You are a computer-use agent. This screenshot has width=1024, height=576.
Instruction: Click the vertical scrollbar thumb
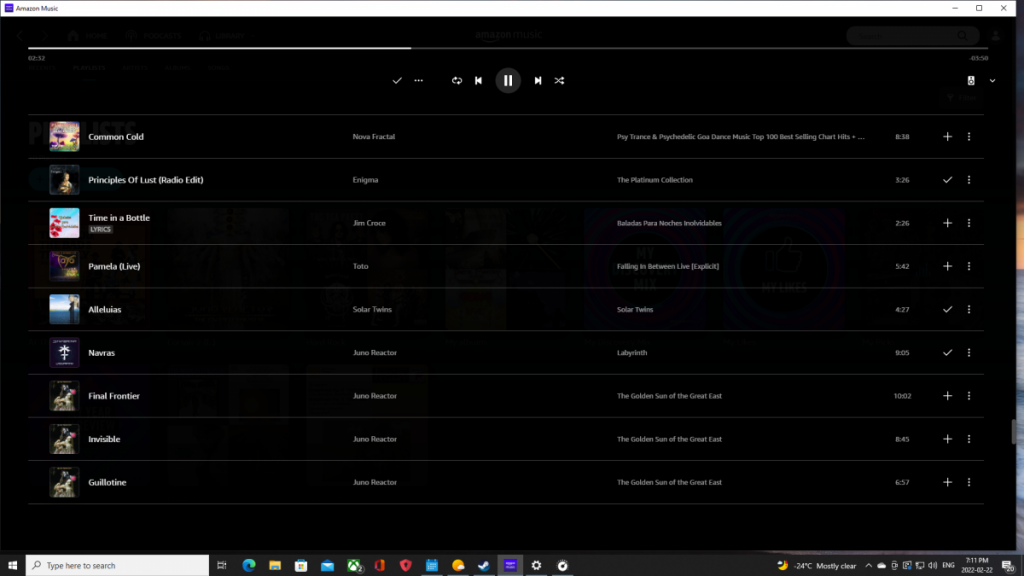pos(1014,431)
